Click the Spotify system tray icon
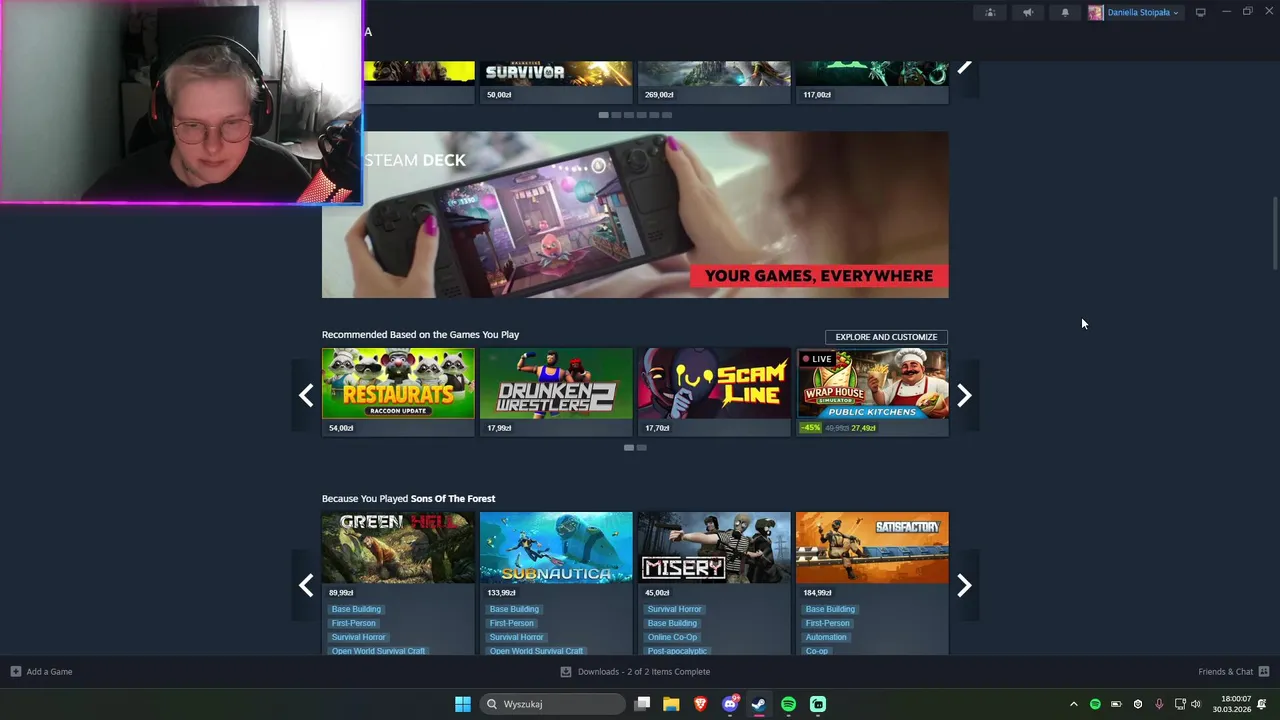The image size is (1280, 720). (1095, 704)
